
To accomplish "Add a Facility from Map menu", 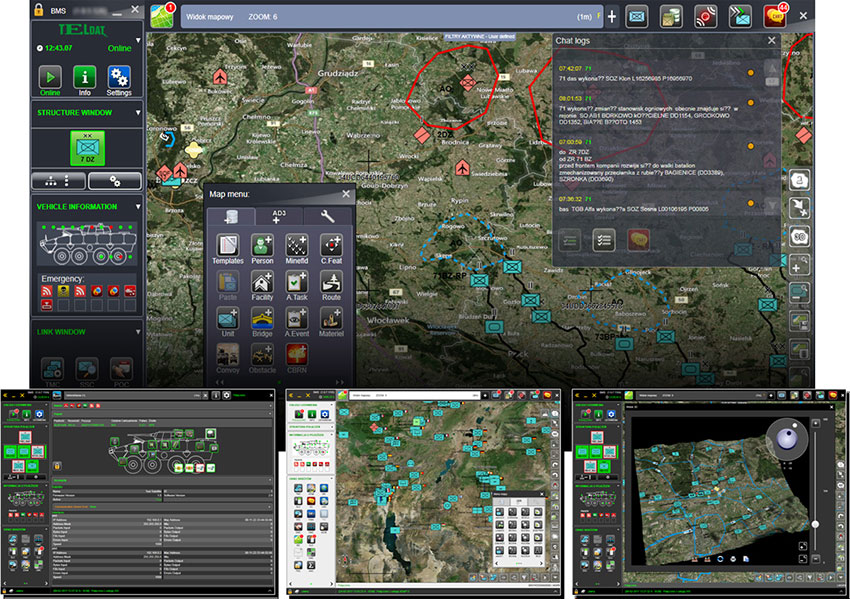I will 262,286.
